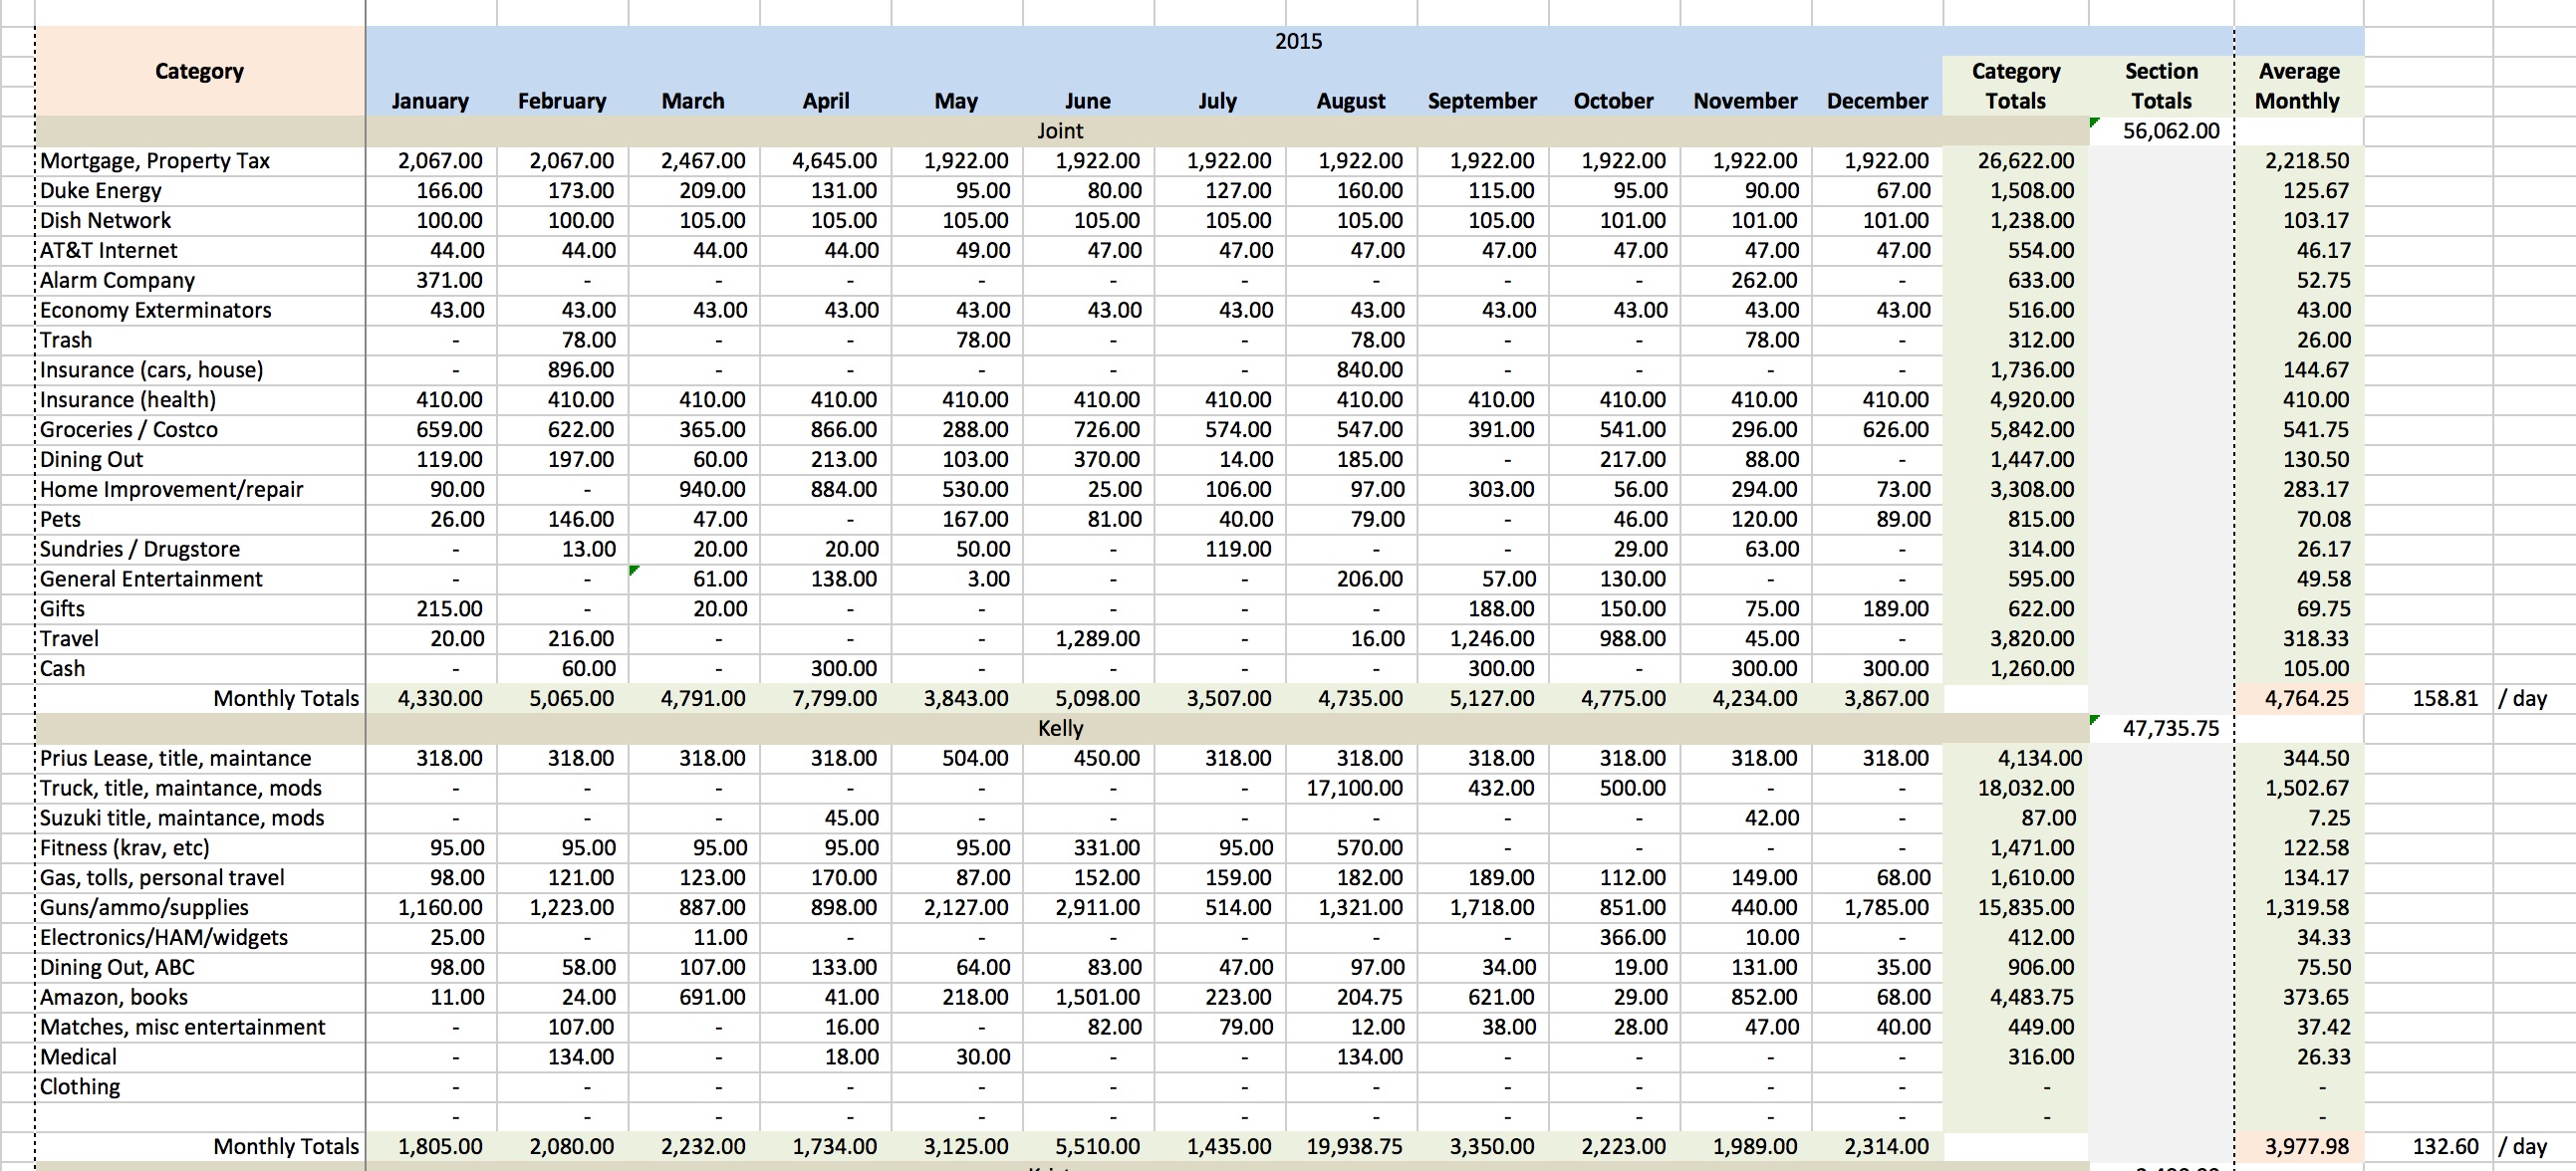
Task: Select the December column header
Action: click(x=1876, y=101)
